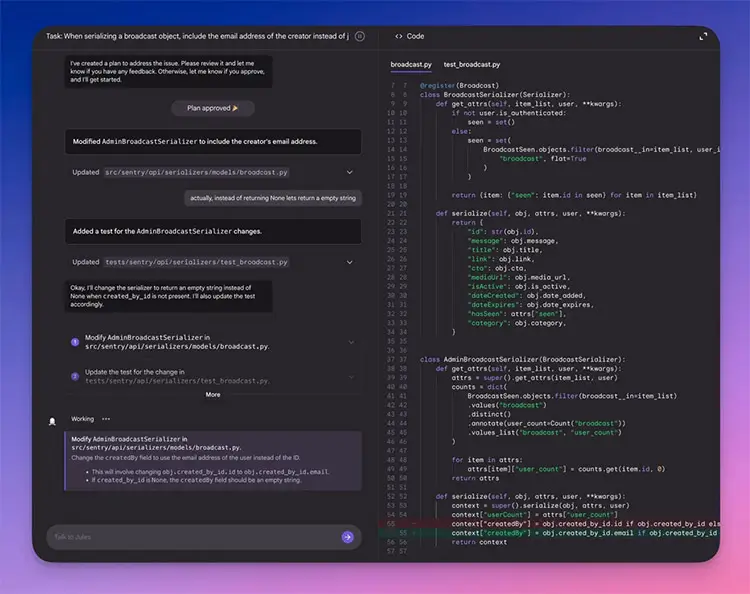This screenshot has width=750, height=594.
Task: Select the 'Added a test for the AdminBroadcastSerializer' message
Action: pyautogui.click(x=213, y=231)
